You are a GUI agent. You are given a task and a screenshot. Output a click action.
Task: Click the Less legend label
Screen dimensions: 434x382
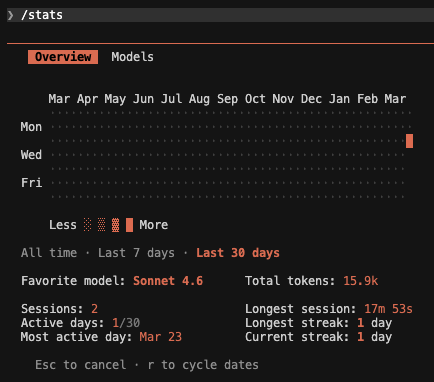click(x=63, y=225)
